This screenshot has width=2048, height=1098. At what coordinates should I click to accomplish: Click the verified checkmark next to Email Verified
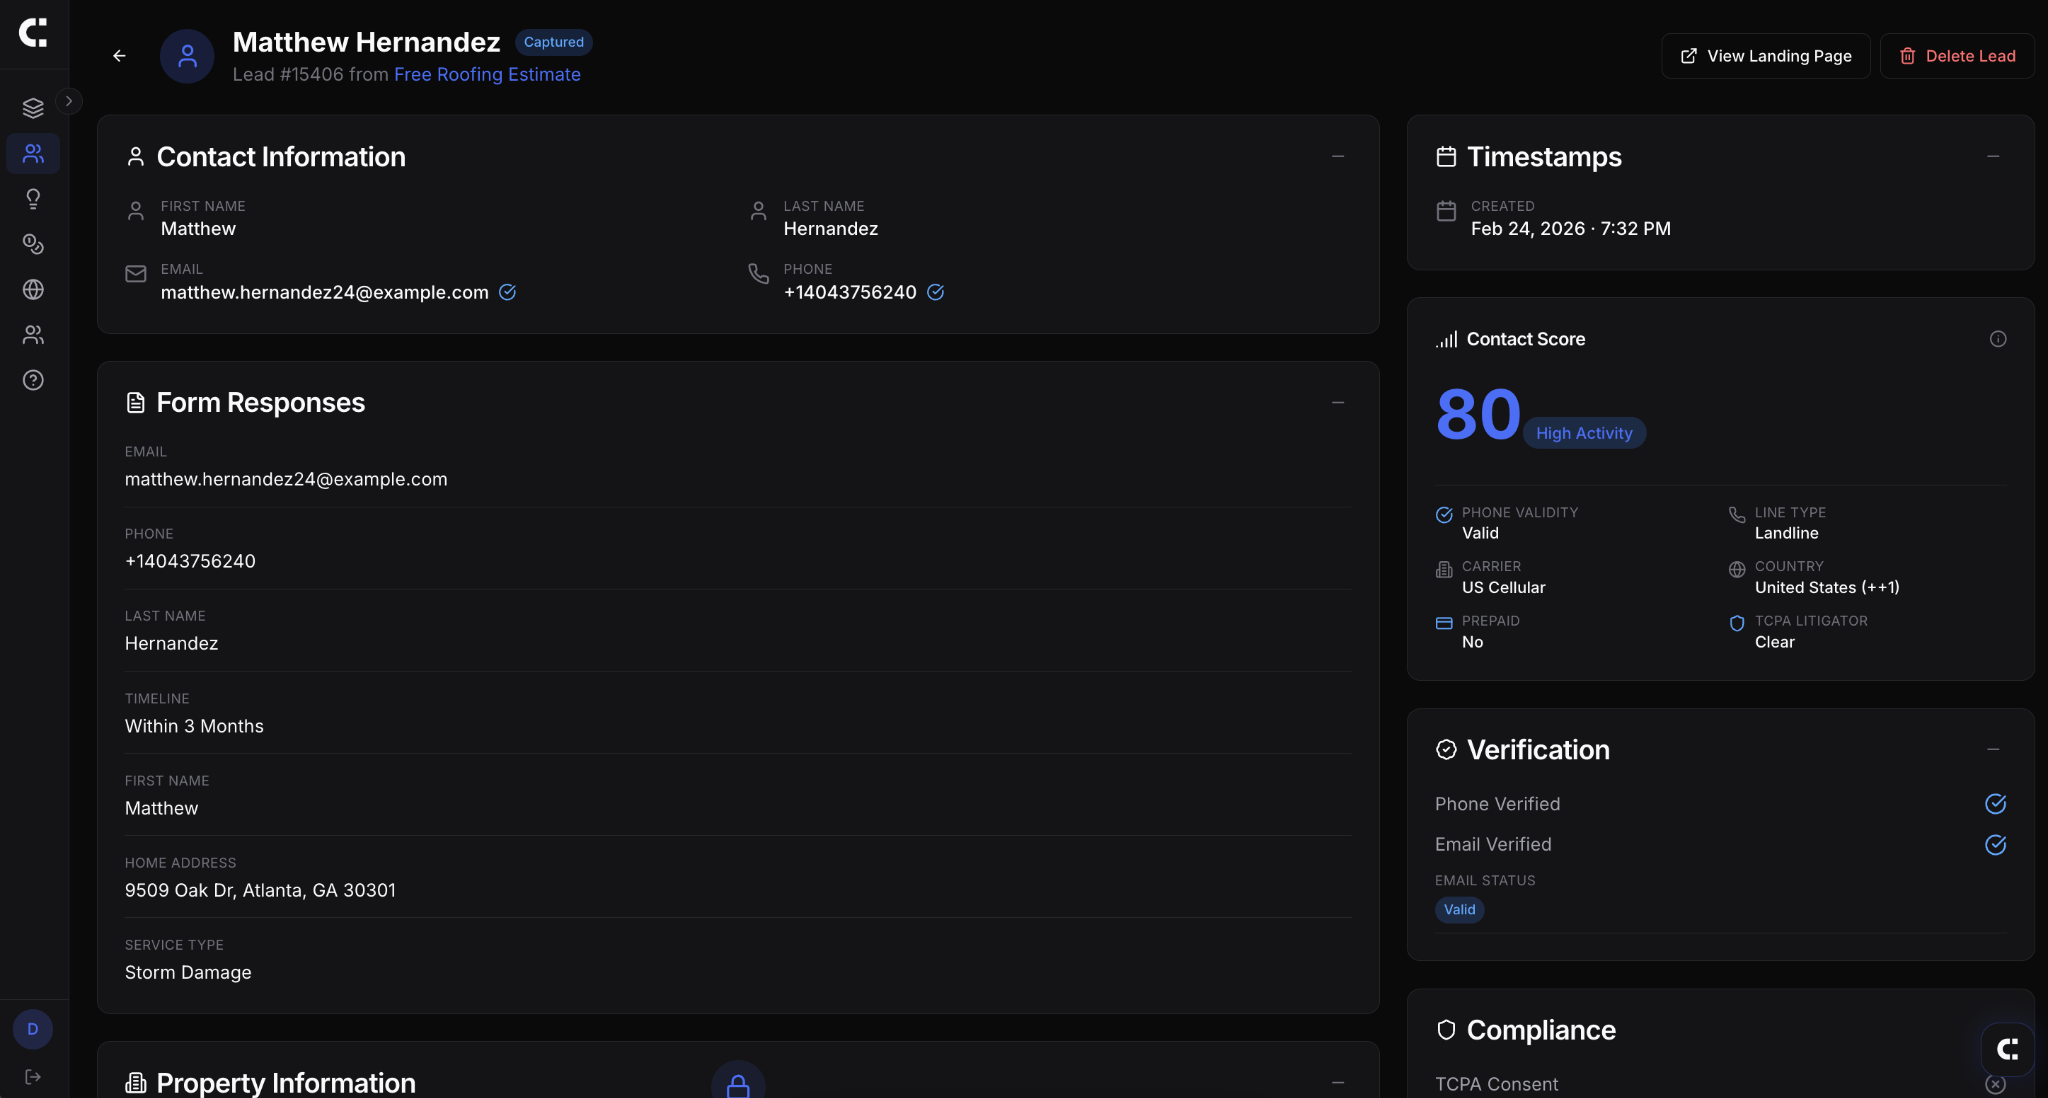(x=1996, y=845)
